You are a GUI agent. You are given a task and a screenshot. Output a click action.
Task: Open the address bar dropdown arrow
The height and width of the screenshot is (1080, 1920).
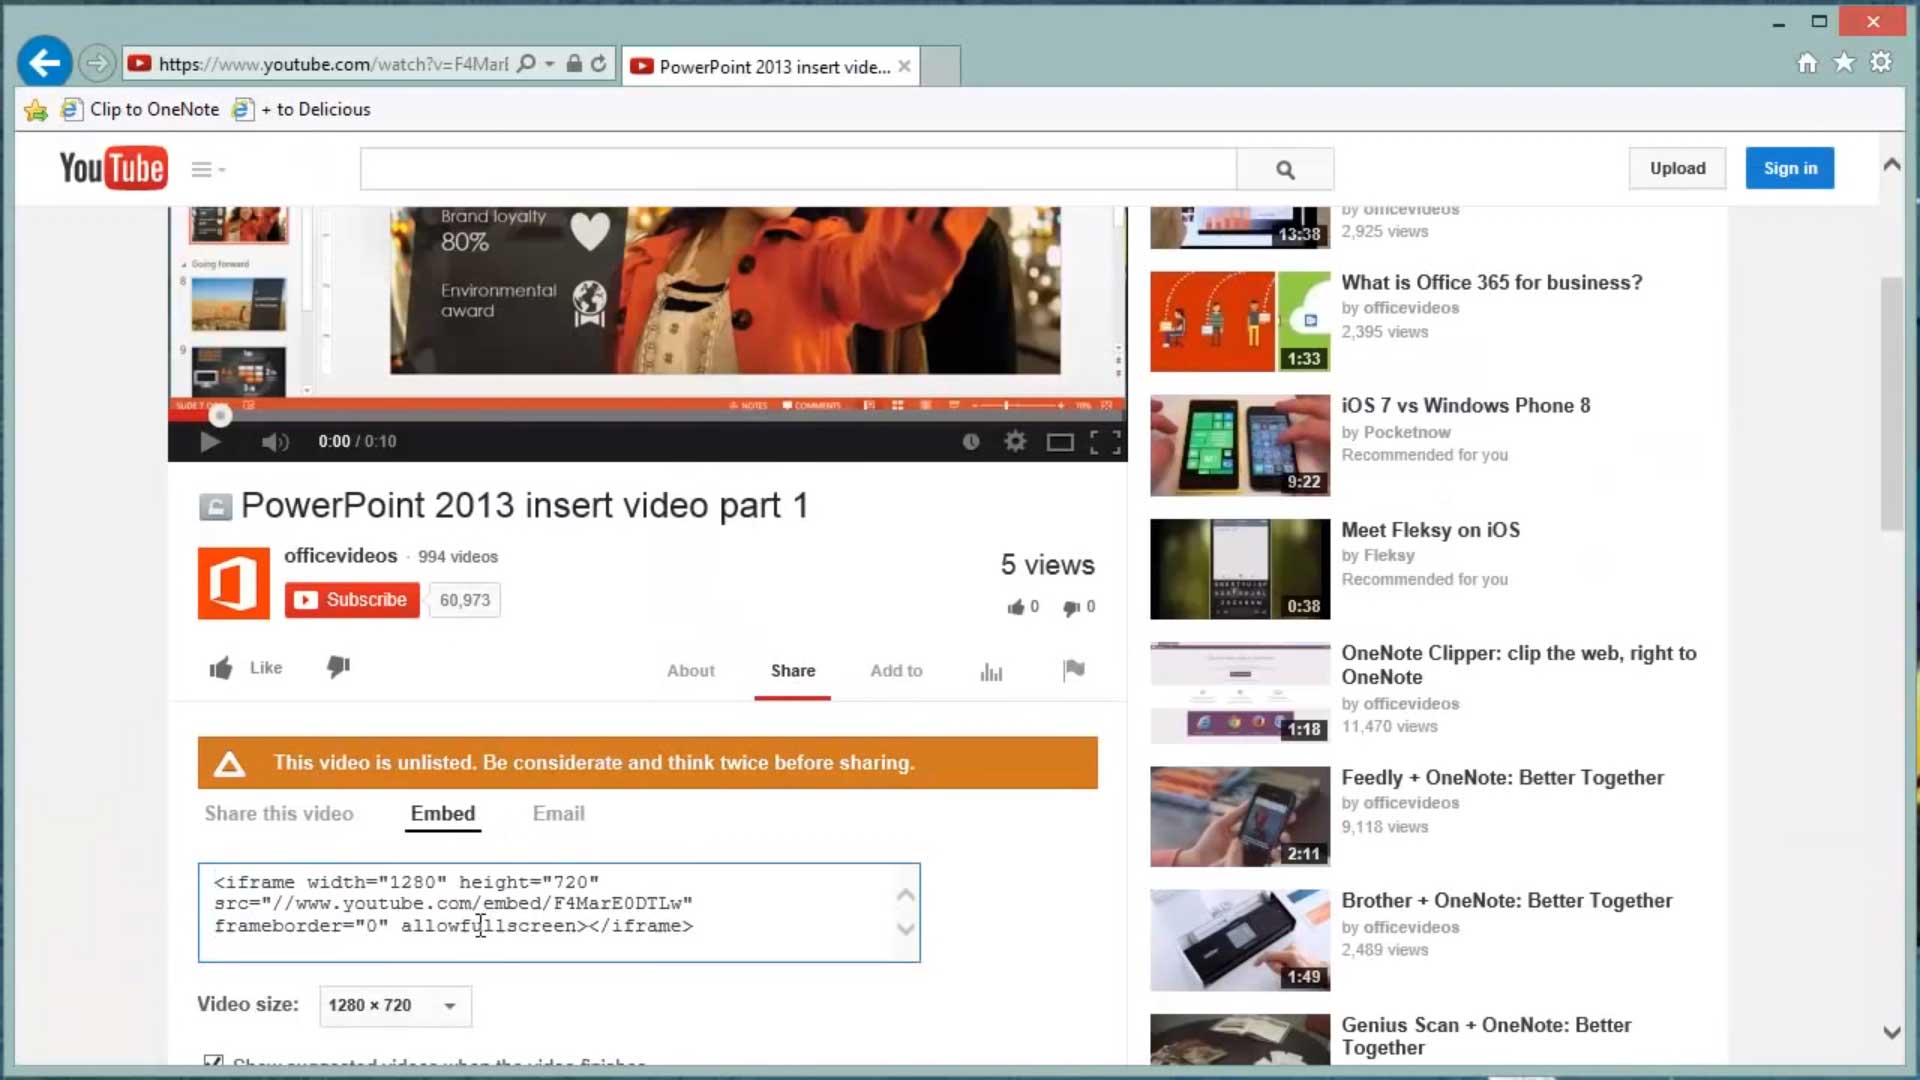[x=550, y=64]
